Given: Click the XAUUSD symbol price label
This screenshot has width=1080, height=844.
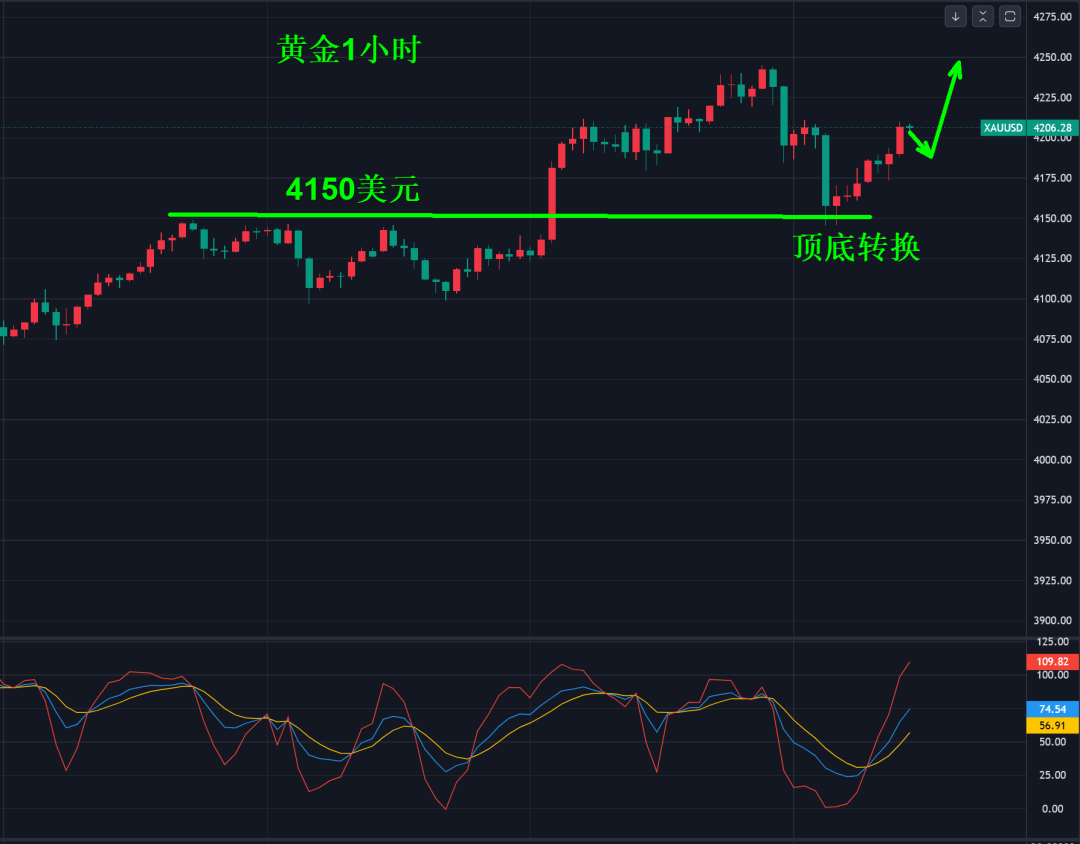Looking at the screenshot, I should pyautogui.click(x=1003, y=128).
